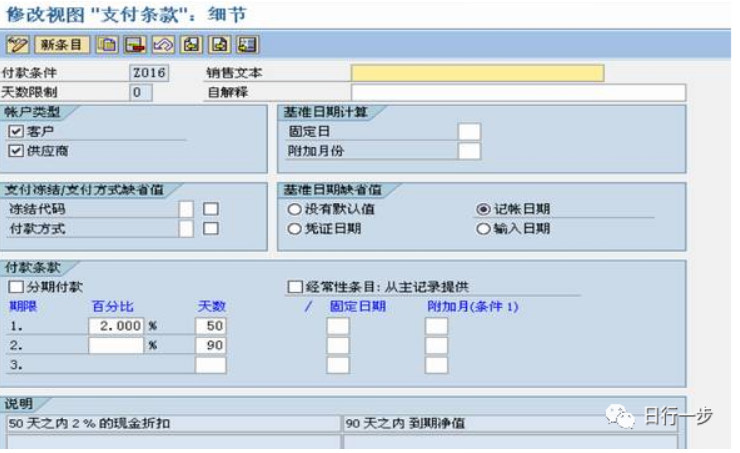Click the 固定日期 box in row 2

click(338, 345)
